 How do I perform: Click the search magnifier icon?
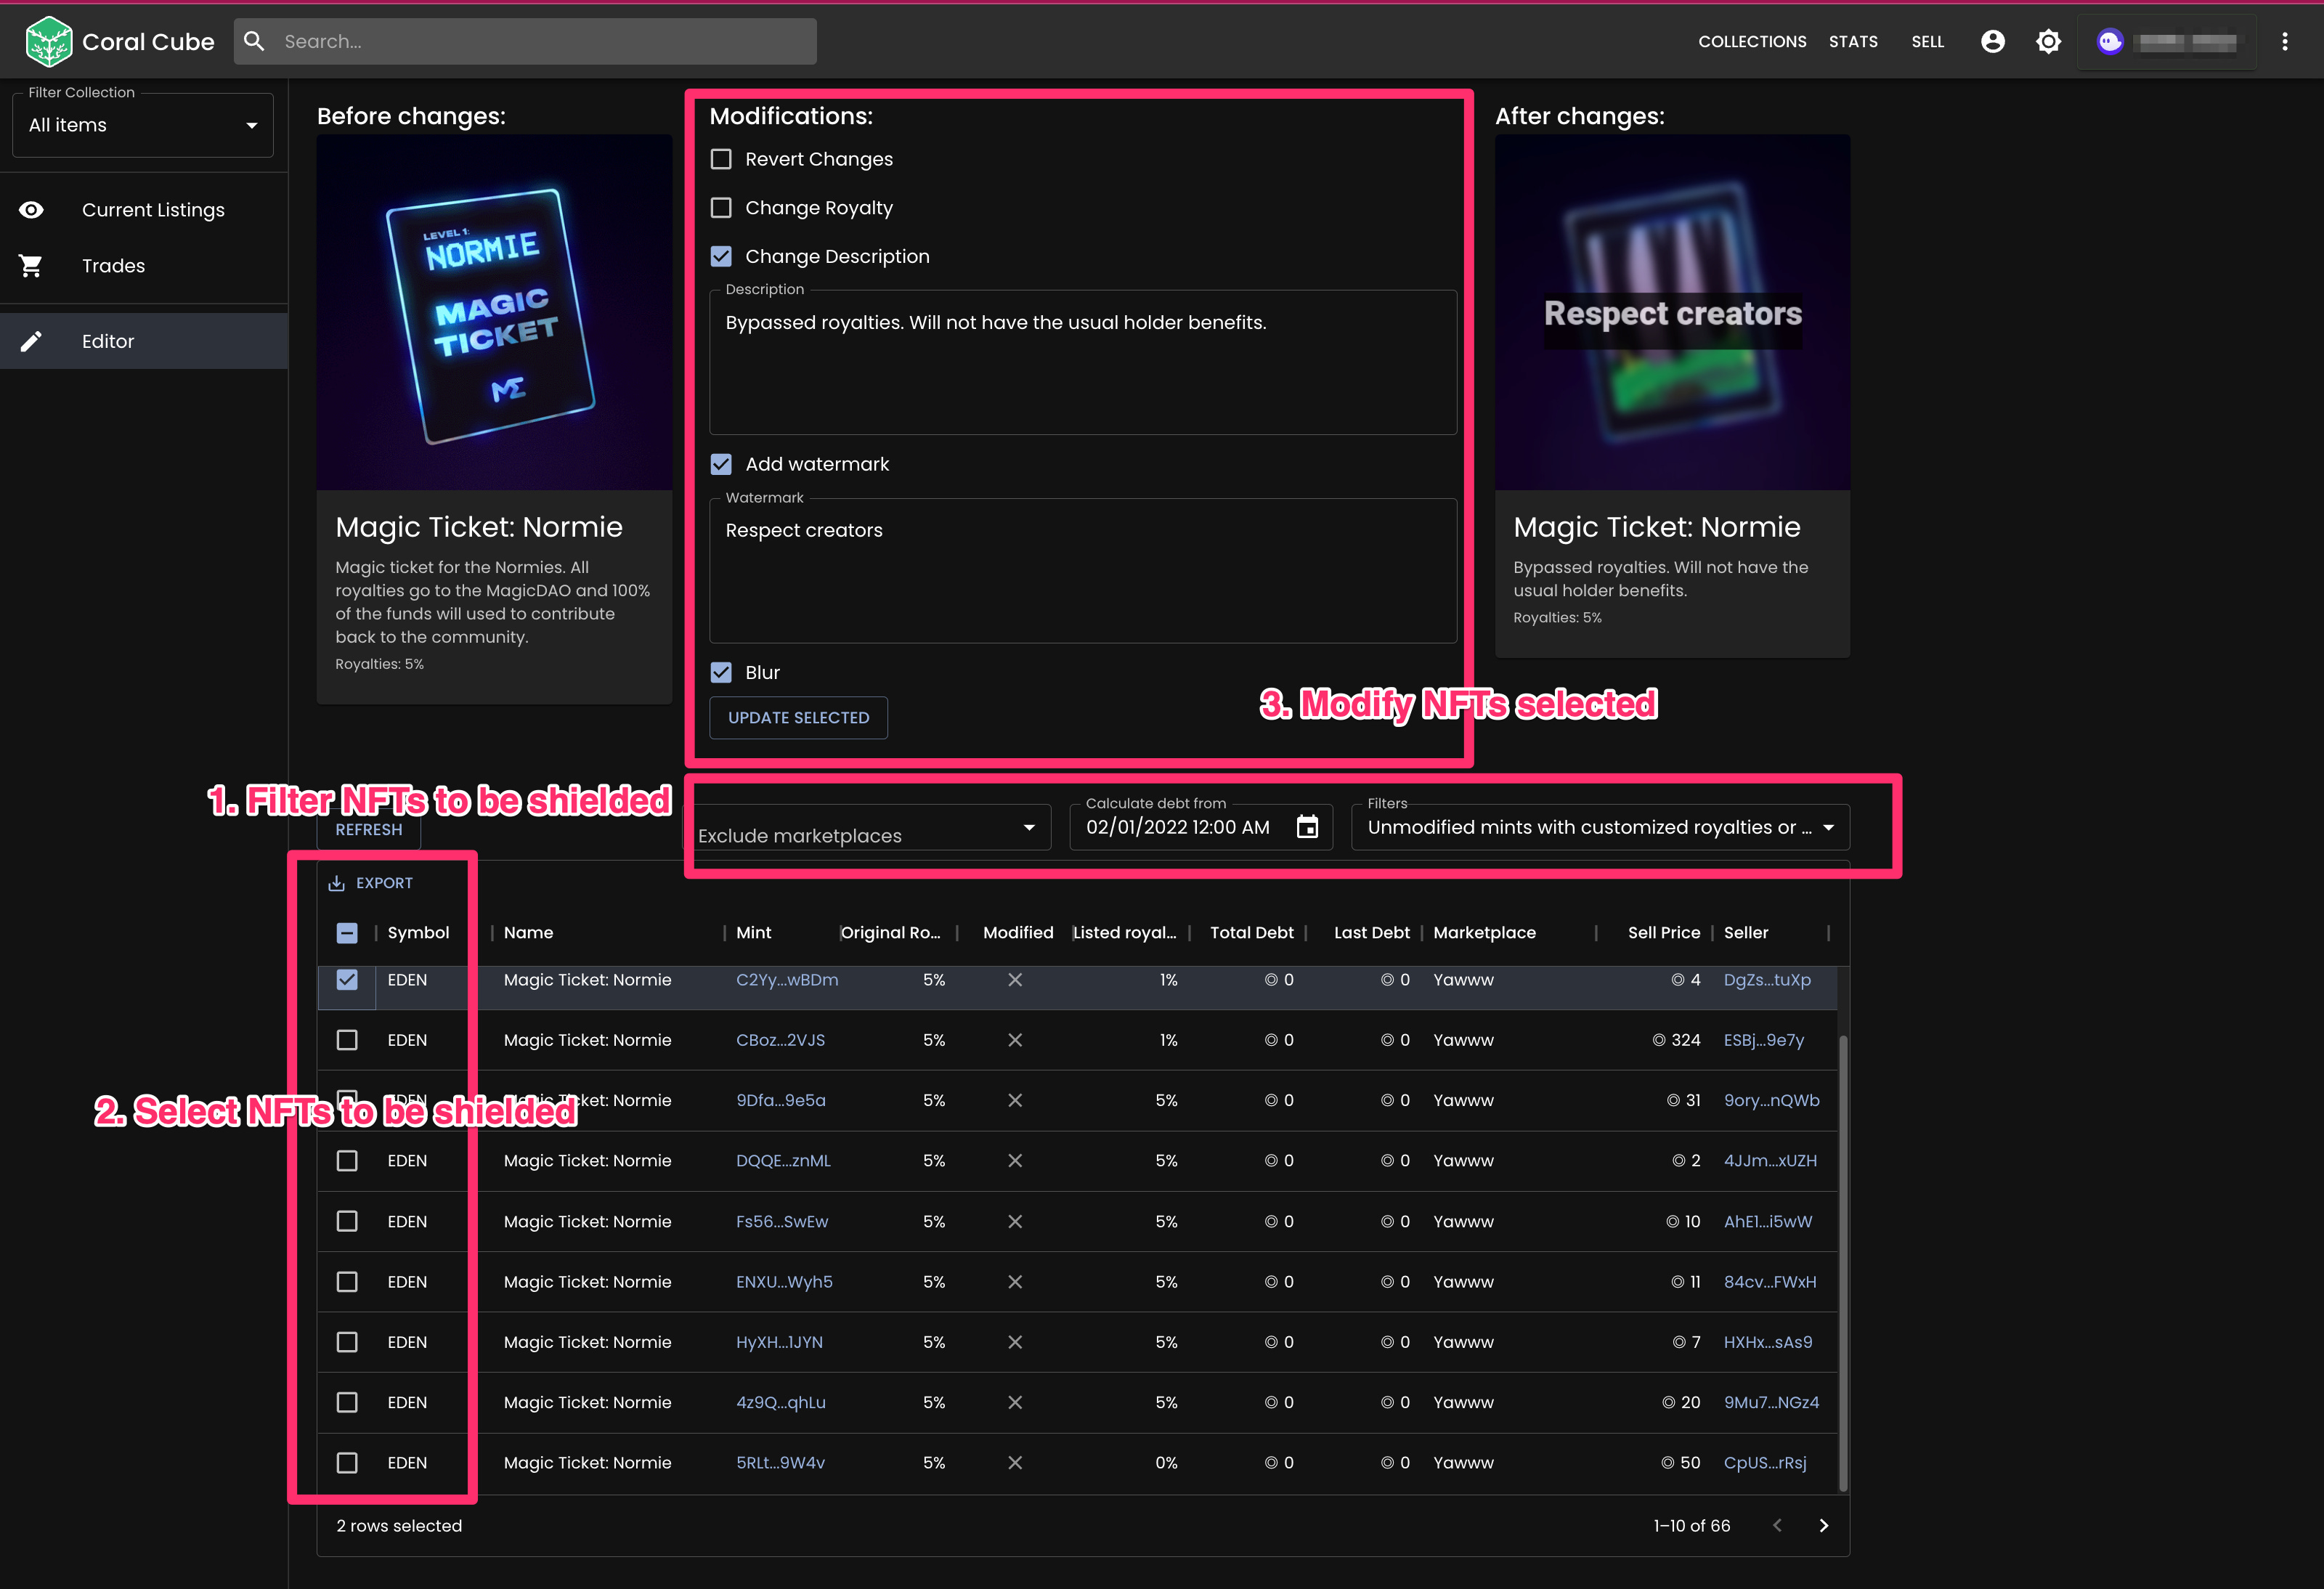(x=255, y=41)
